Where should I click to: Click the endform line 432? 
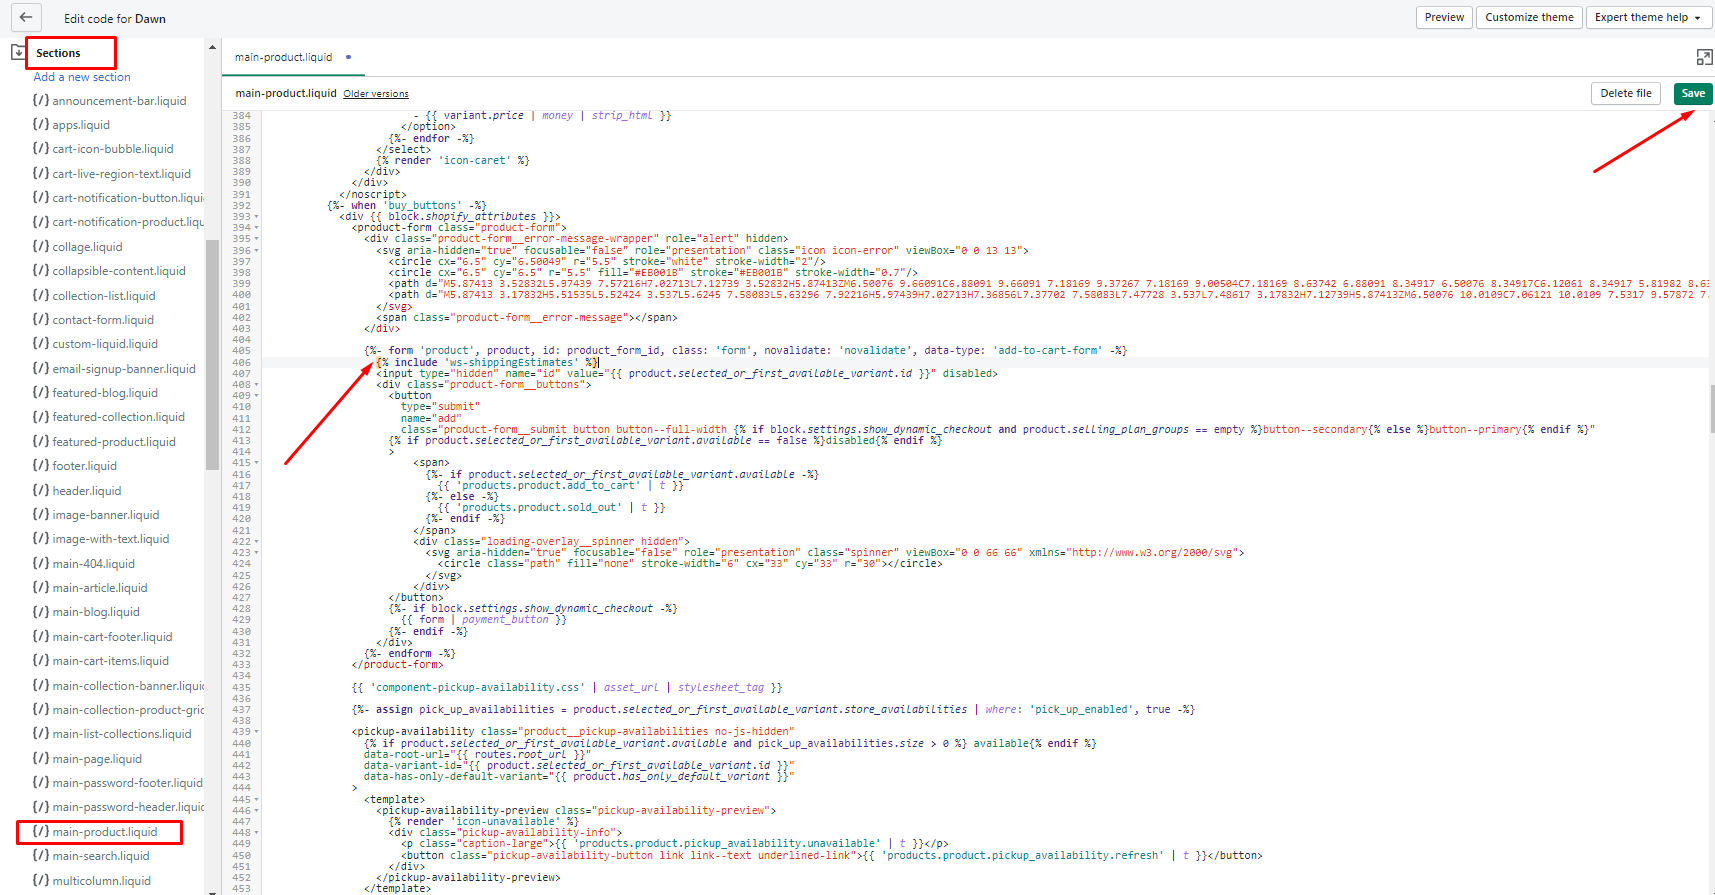point(410,653)
